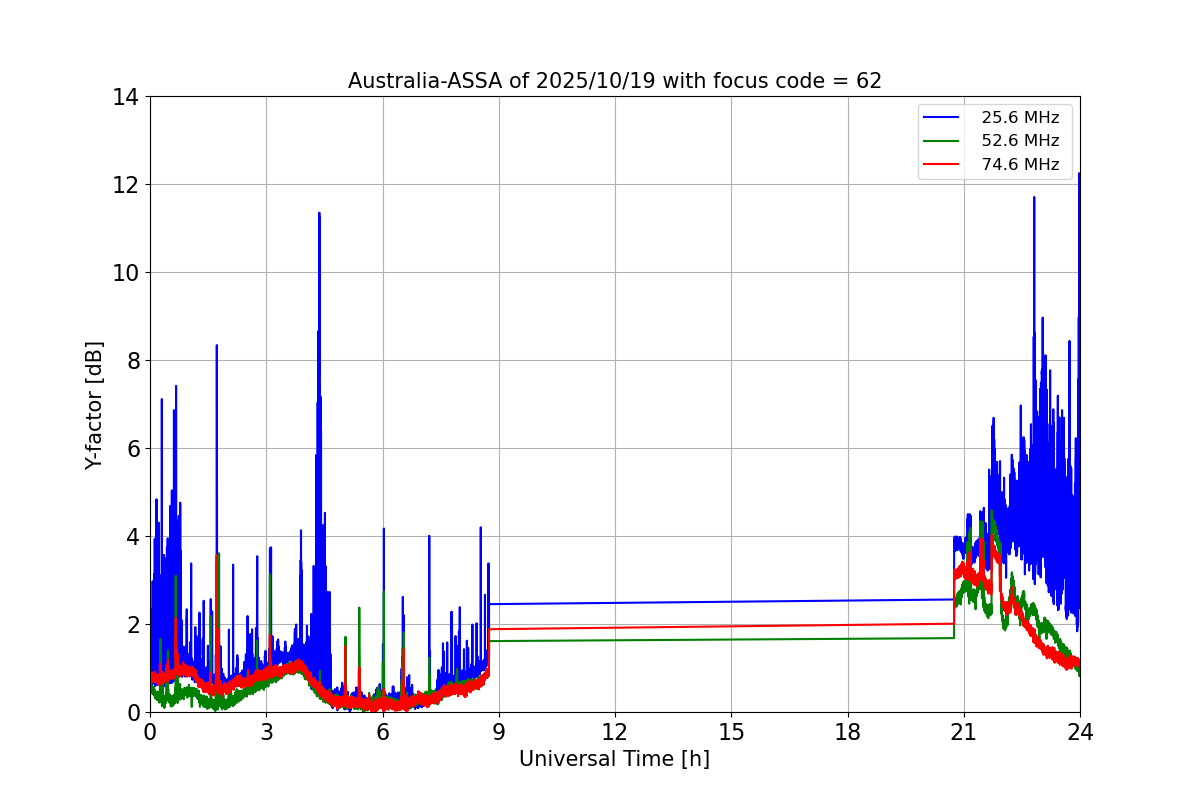Click the chart title mentioning Australia-ASSA
Screen dimensions: 1200x800
click(x=615, y=81)
